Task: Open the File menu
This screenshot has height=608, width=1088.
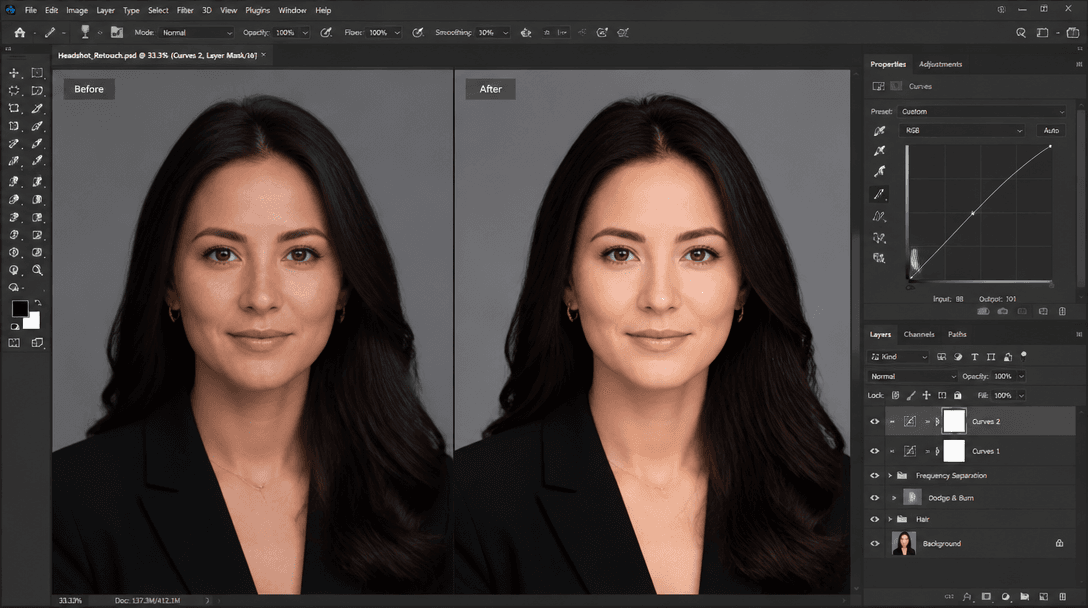Action: (x=31, y=10)
